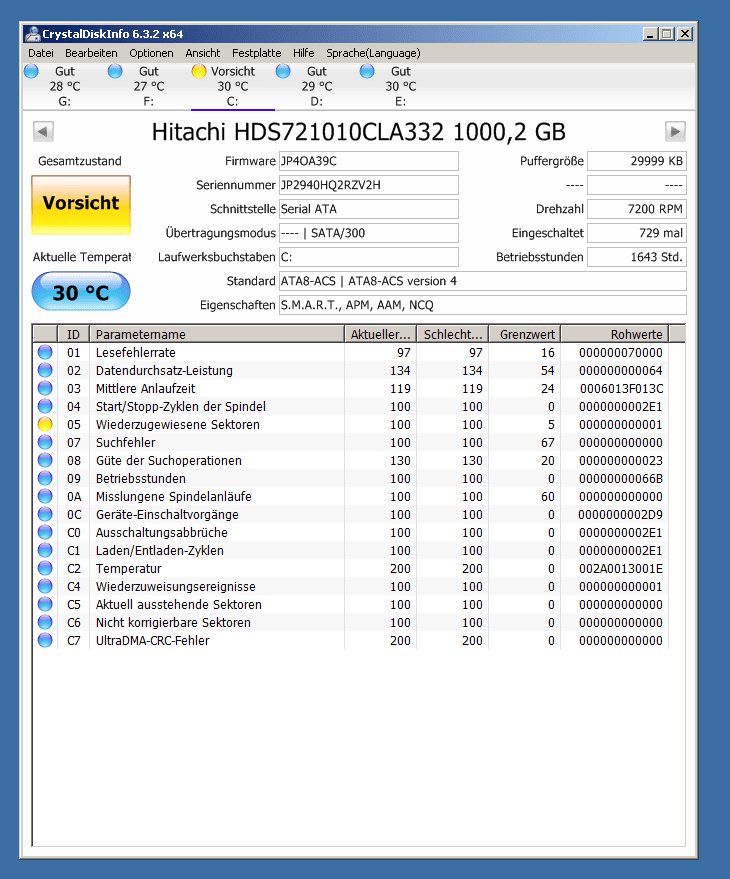Click the Schnittstelle field Serial ATA
This screenshot has height=879, width=730.
tap(369, 209)
